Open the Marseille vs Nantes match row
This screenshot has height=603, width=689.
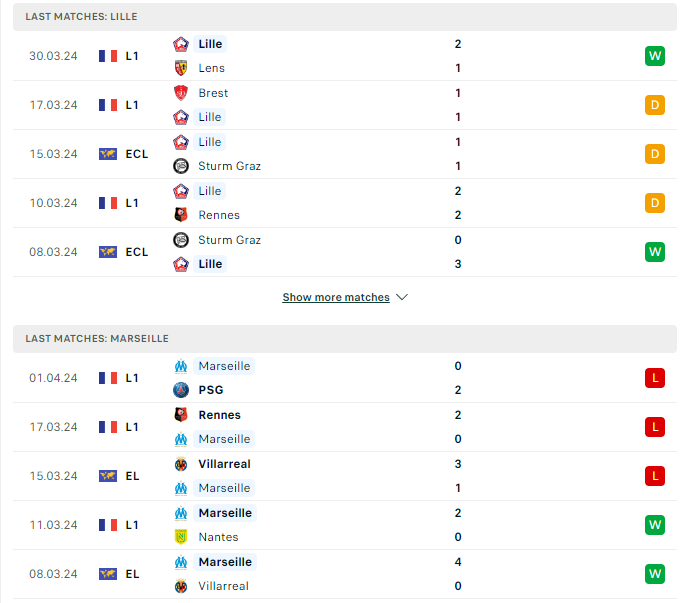click(x=345, y=525)
